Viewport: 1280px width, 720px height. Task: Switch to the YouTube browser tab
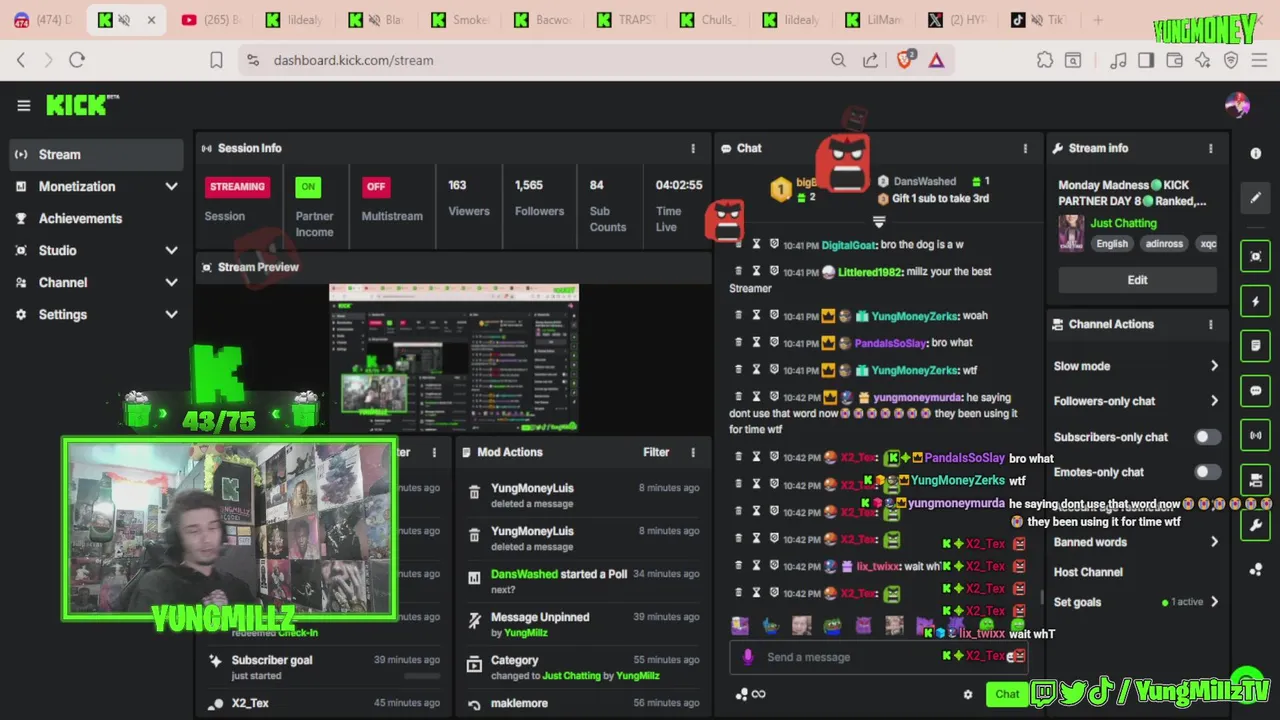(x=211, y=20)
